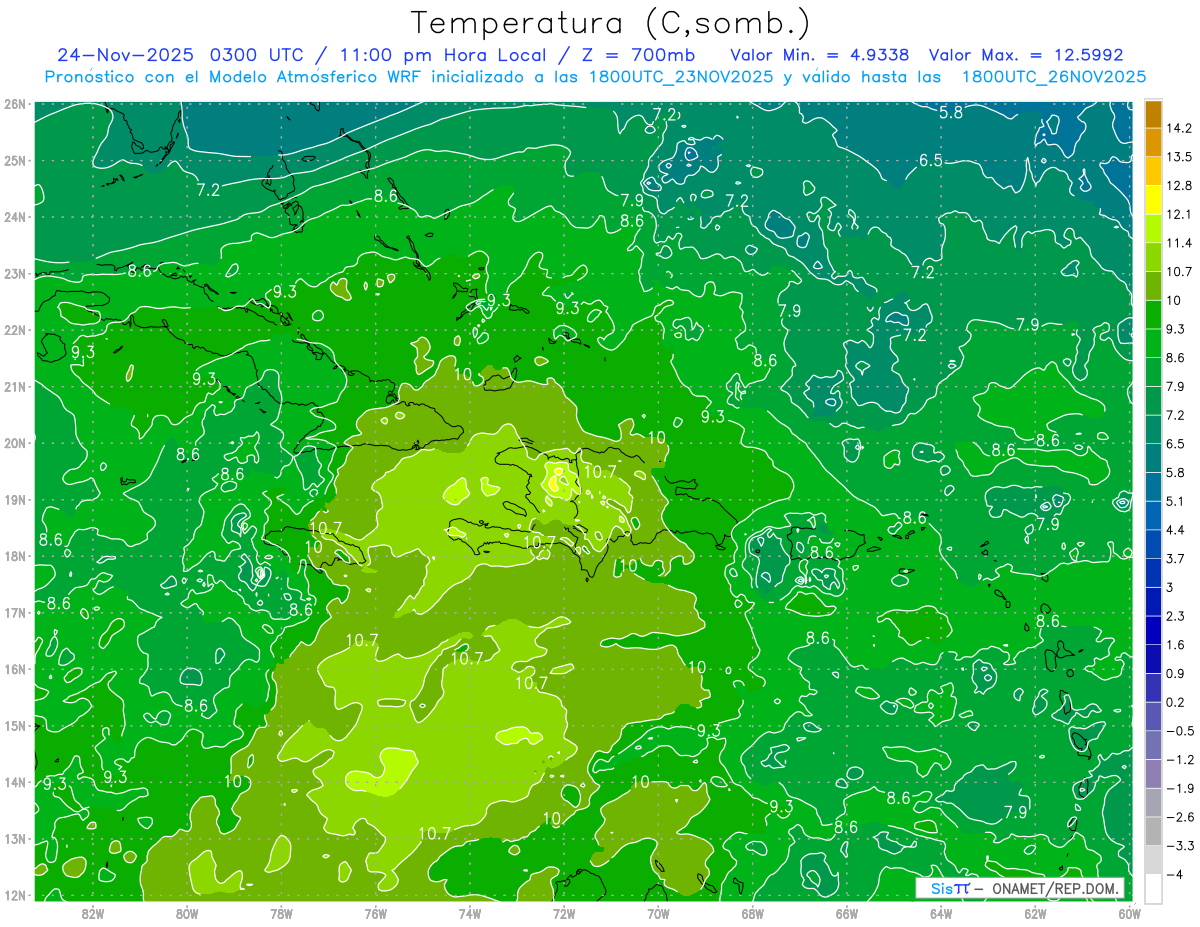Click the 12.8 label on the color scale
The height and width of the screenshot is (927, 1200).
(1180, 185)
